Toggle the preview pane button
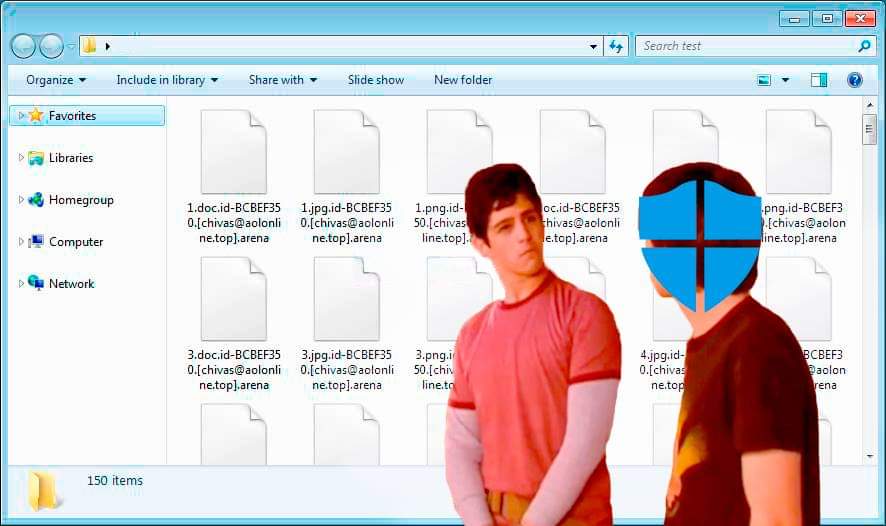The width and height of the screenshot is (886, 526). (819, 80)
